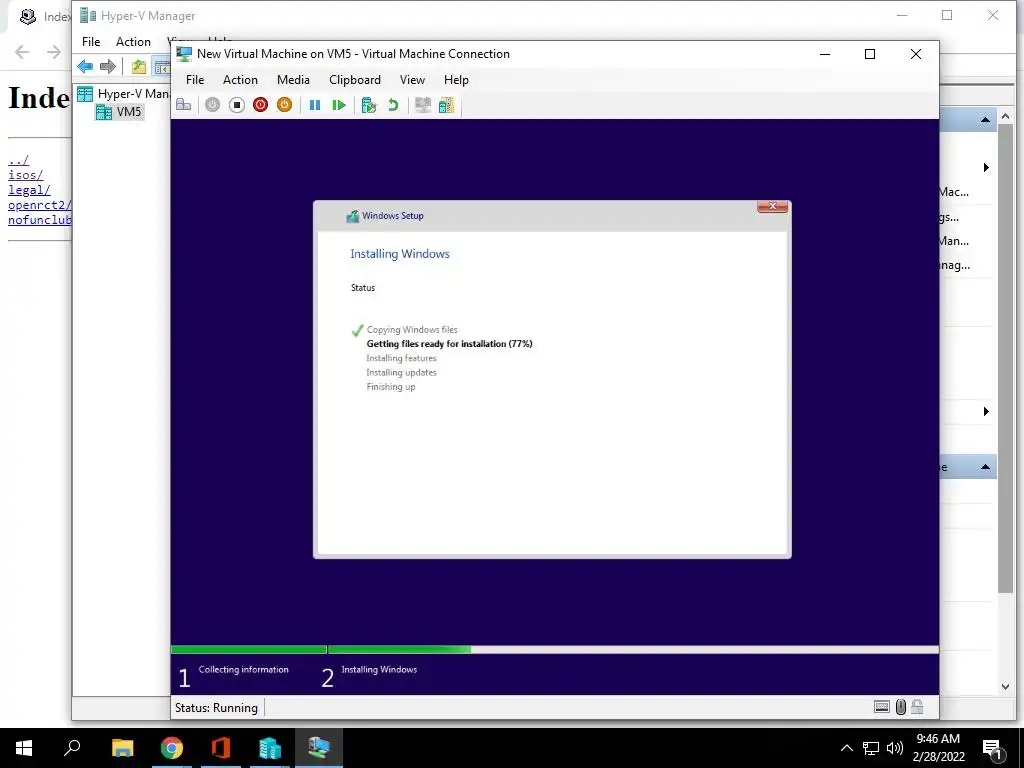Expand the upper submenu arrow in Actions pane
The height and width of the screenshot is (768, 1024).
pyautogui.click(x=986, y=168)
